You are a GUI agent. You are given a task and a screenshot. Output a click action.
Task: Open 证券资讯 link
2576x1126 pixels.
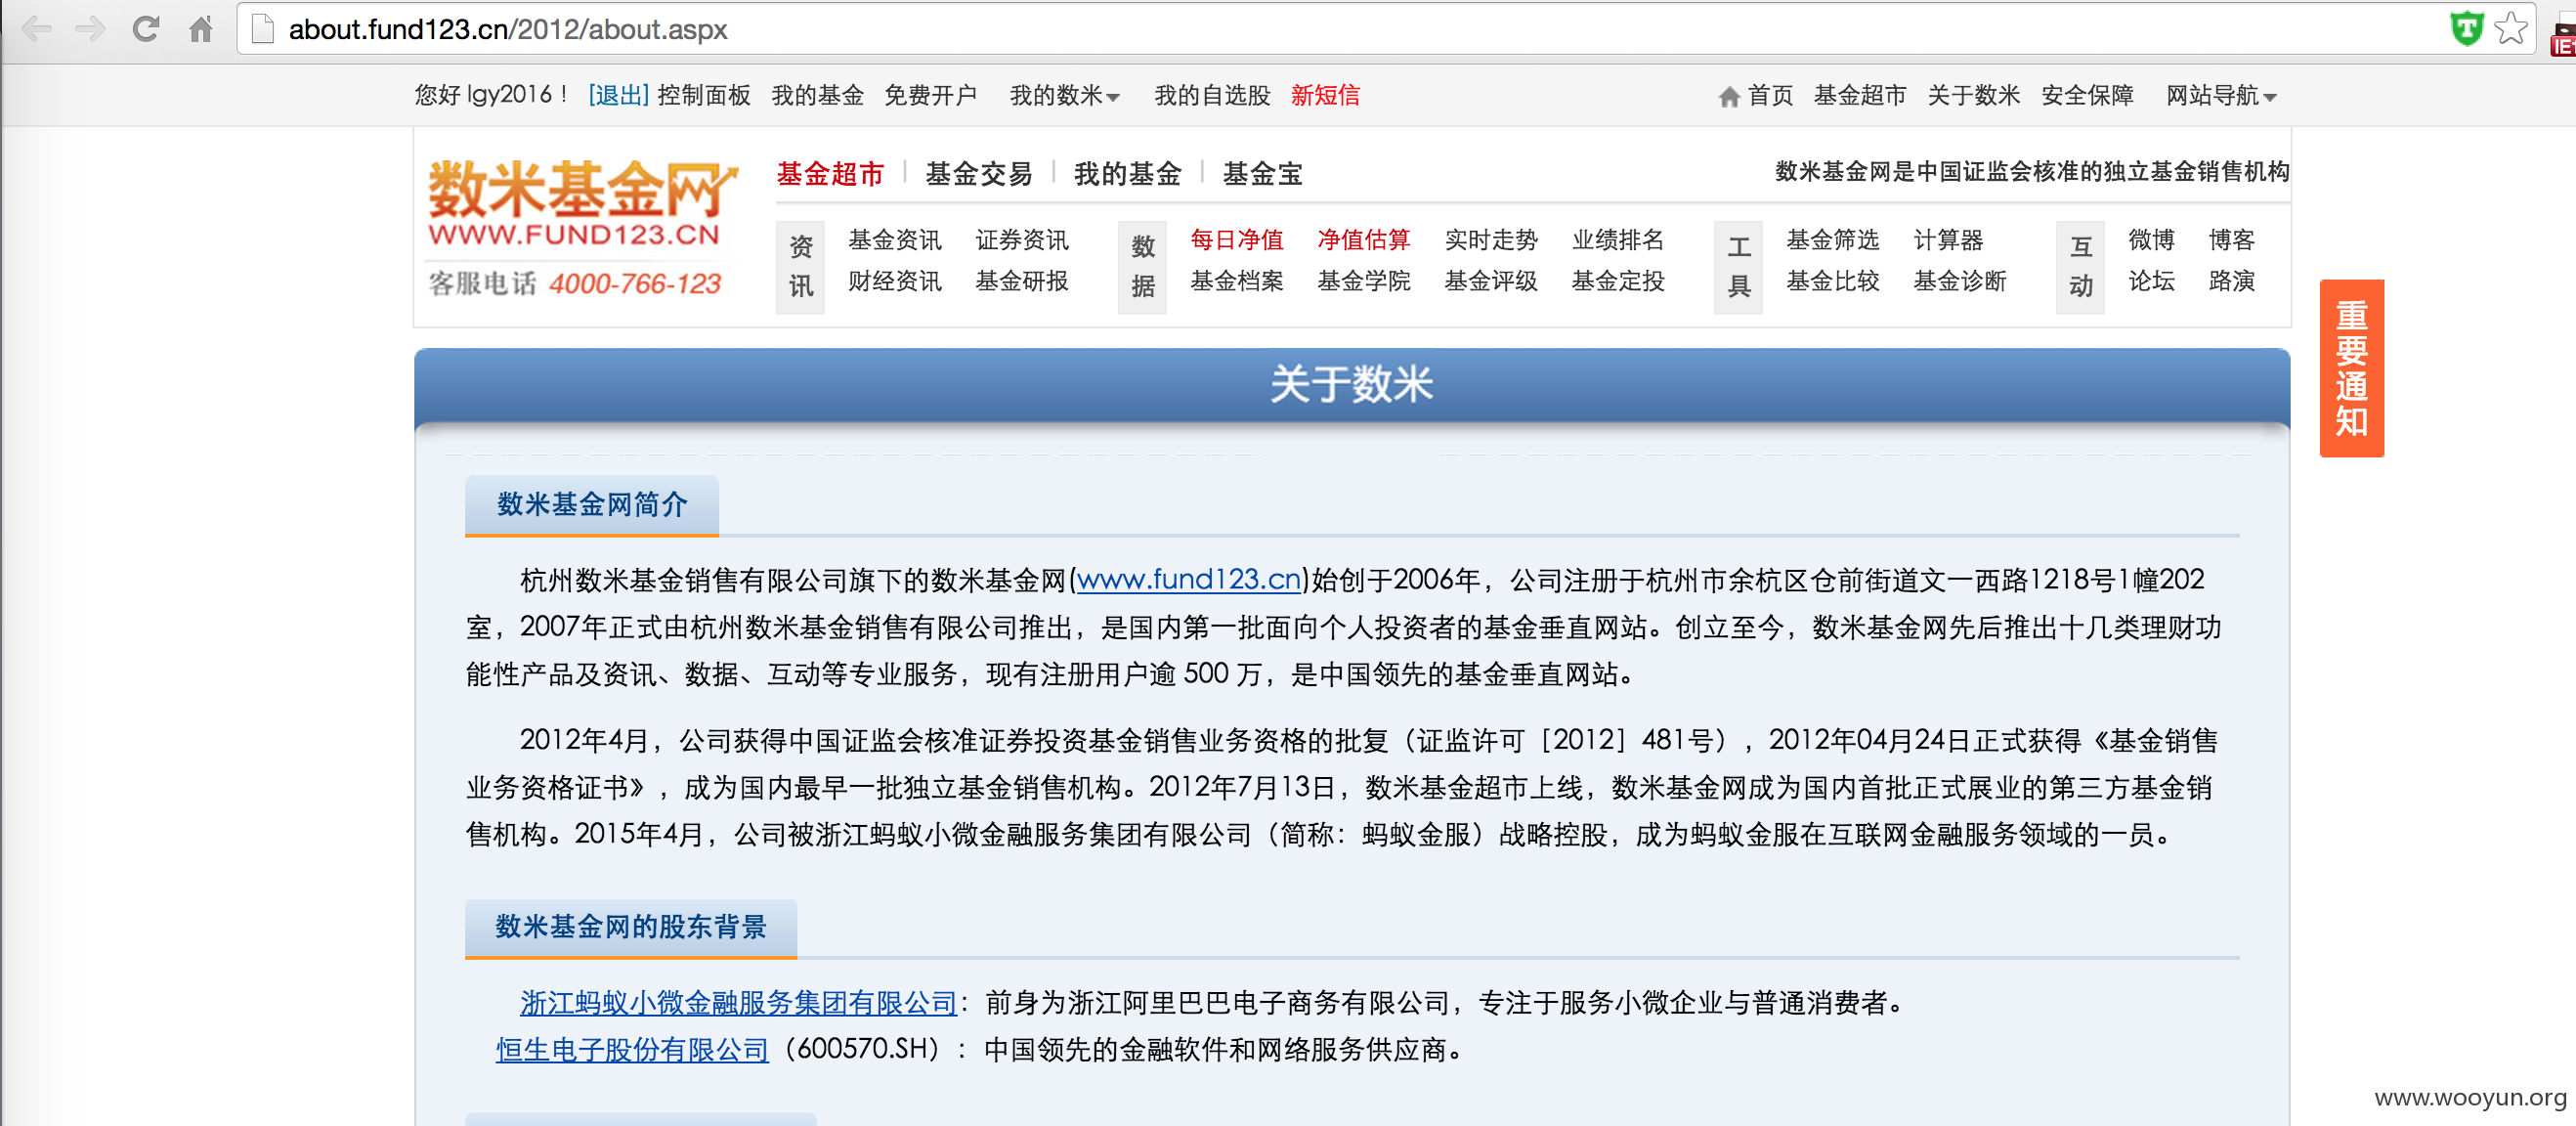coord(1022,240)
